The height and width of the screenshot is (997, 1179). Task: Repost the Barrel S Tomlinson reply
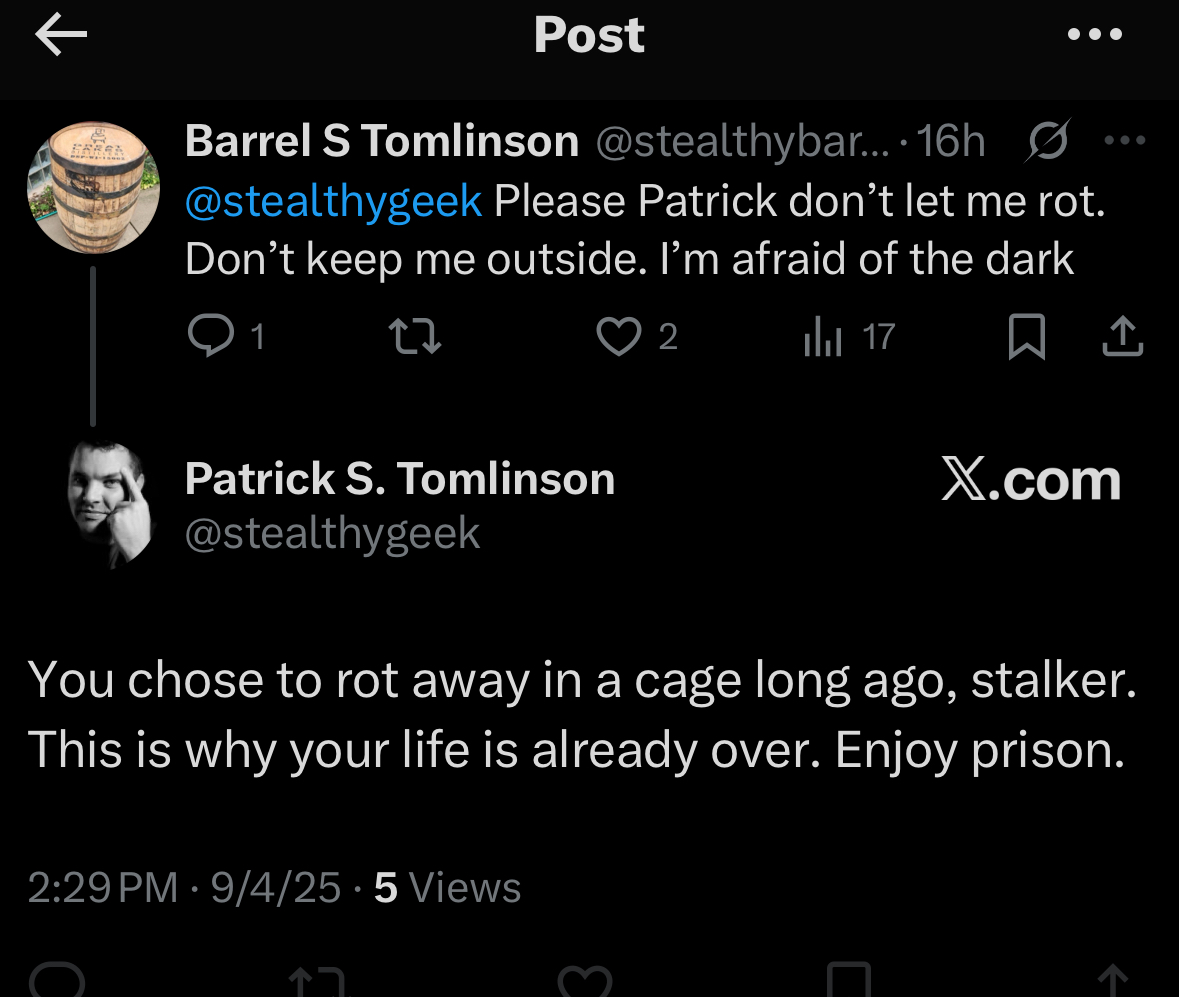pos(414,336)
